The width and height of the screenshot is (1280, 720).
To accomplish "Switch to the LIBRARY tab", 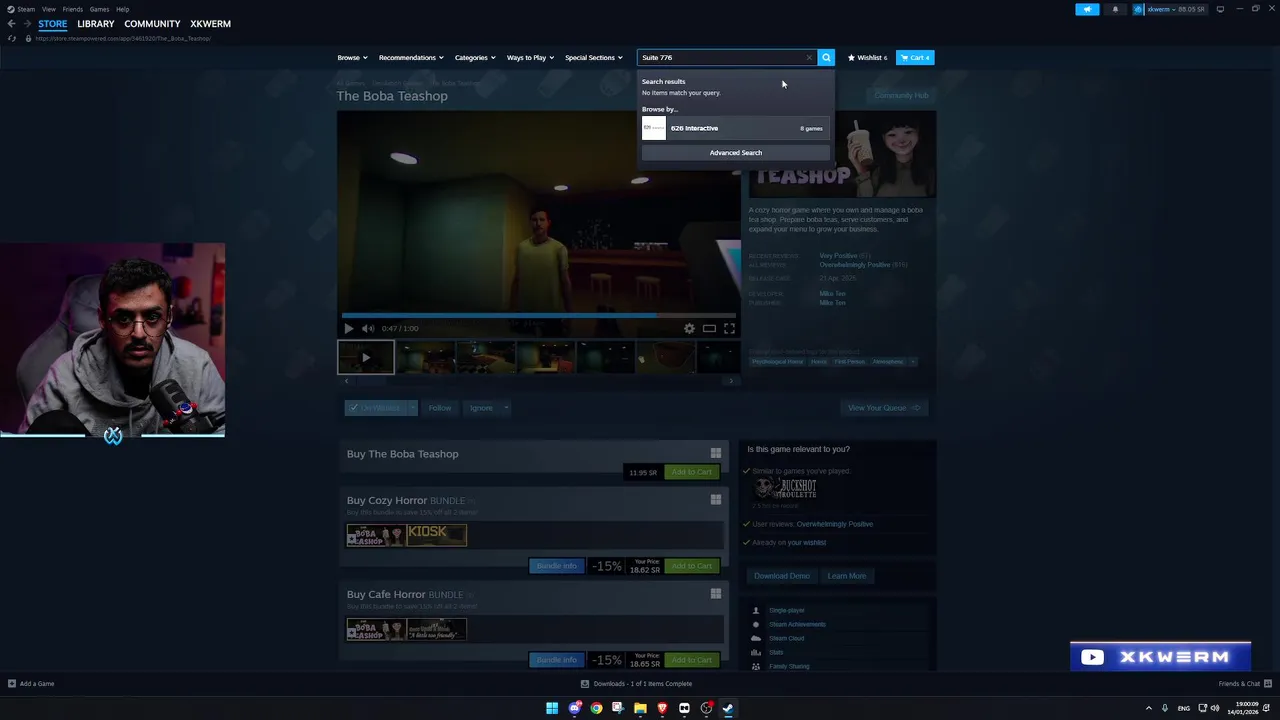I will point(96,24).
